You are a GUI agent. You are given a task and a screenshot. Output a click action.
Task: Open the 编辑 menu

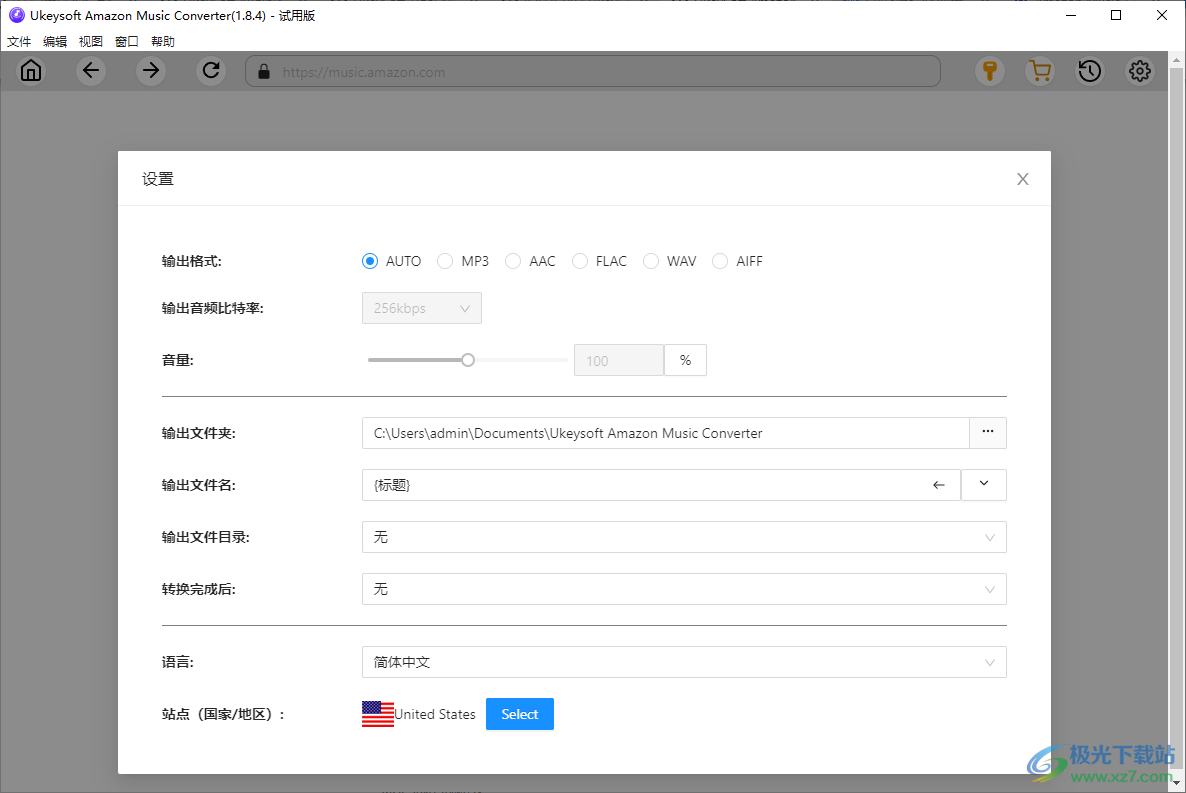[x=54, y=42]
